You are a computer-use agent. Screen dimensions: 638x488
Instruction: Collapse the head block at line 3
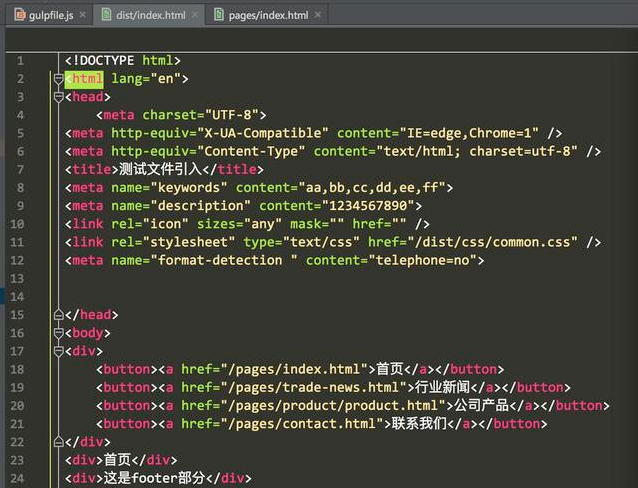[58, 97]
